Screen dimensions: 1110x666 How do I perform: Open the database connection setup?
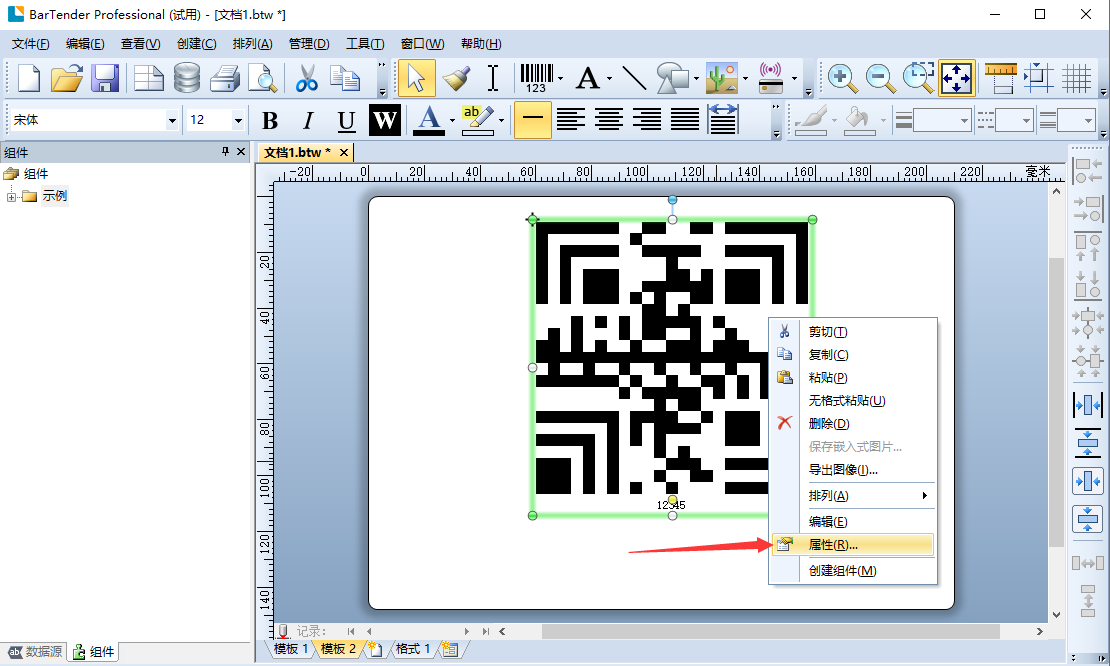[189, 78]
